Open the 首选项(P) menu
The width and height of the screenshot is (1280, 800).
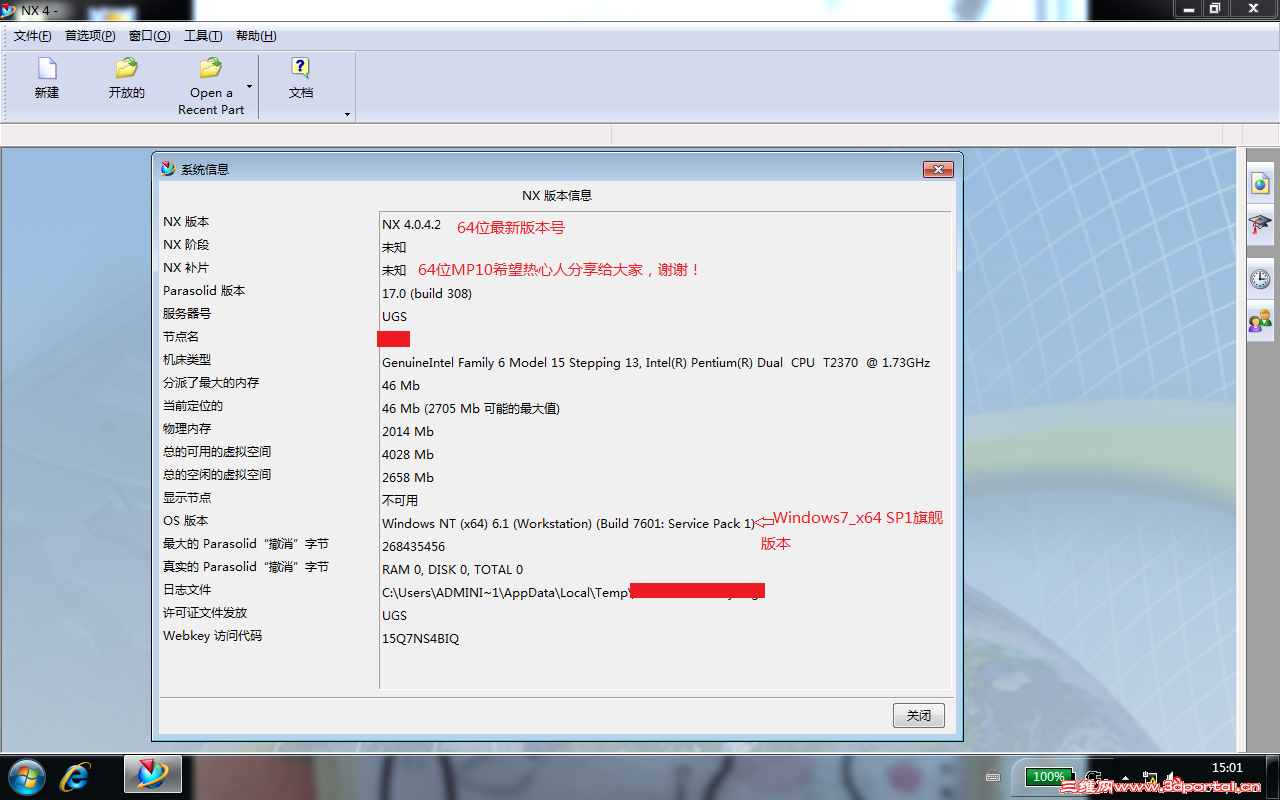tap(90, 36)
